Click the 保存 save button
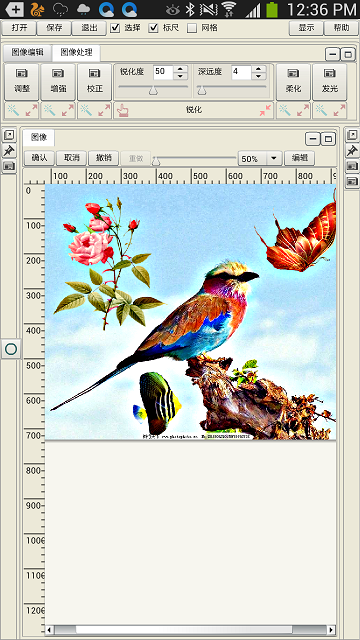360x640 pixels. (x=54, y=28)
